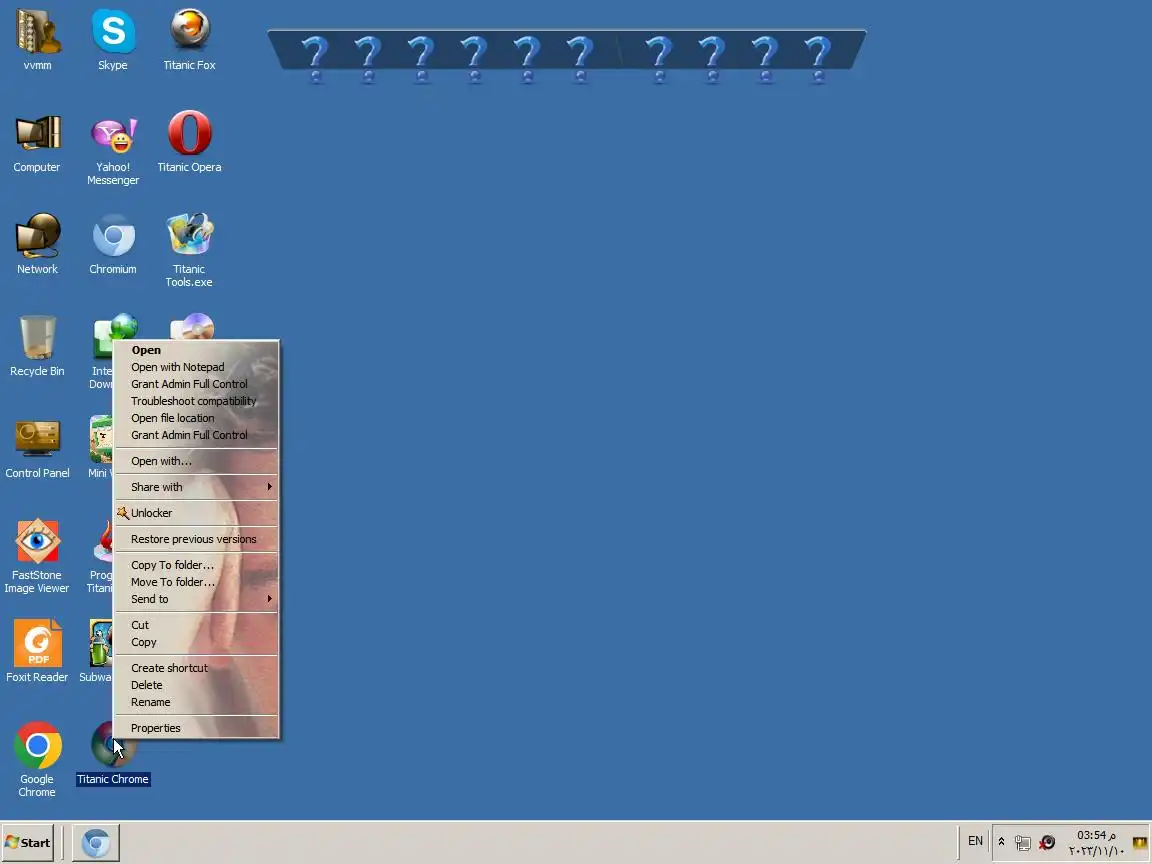
Task: Select Restore previous versions
Action: point(197,539)
